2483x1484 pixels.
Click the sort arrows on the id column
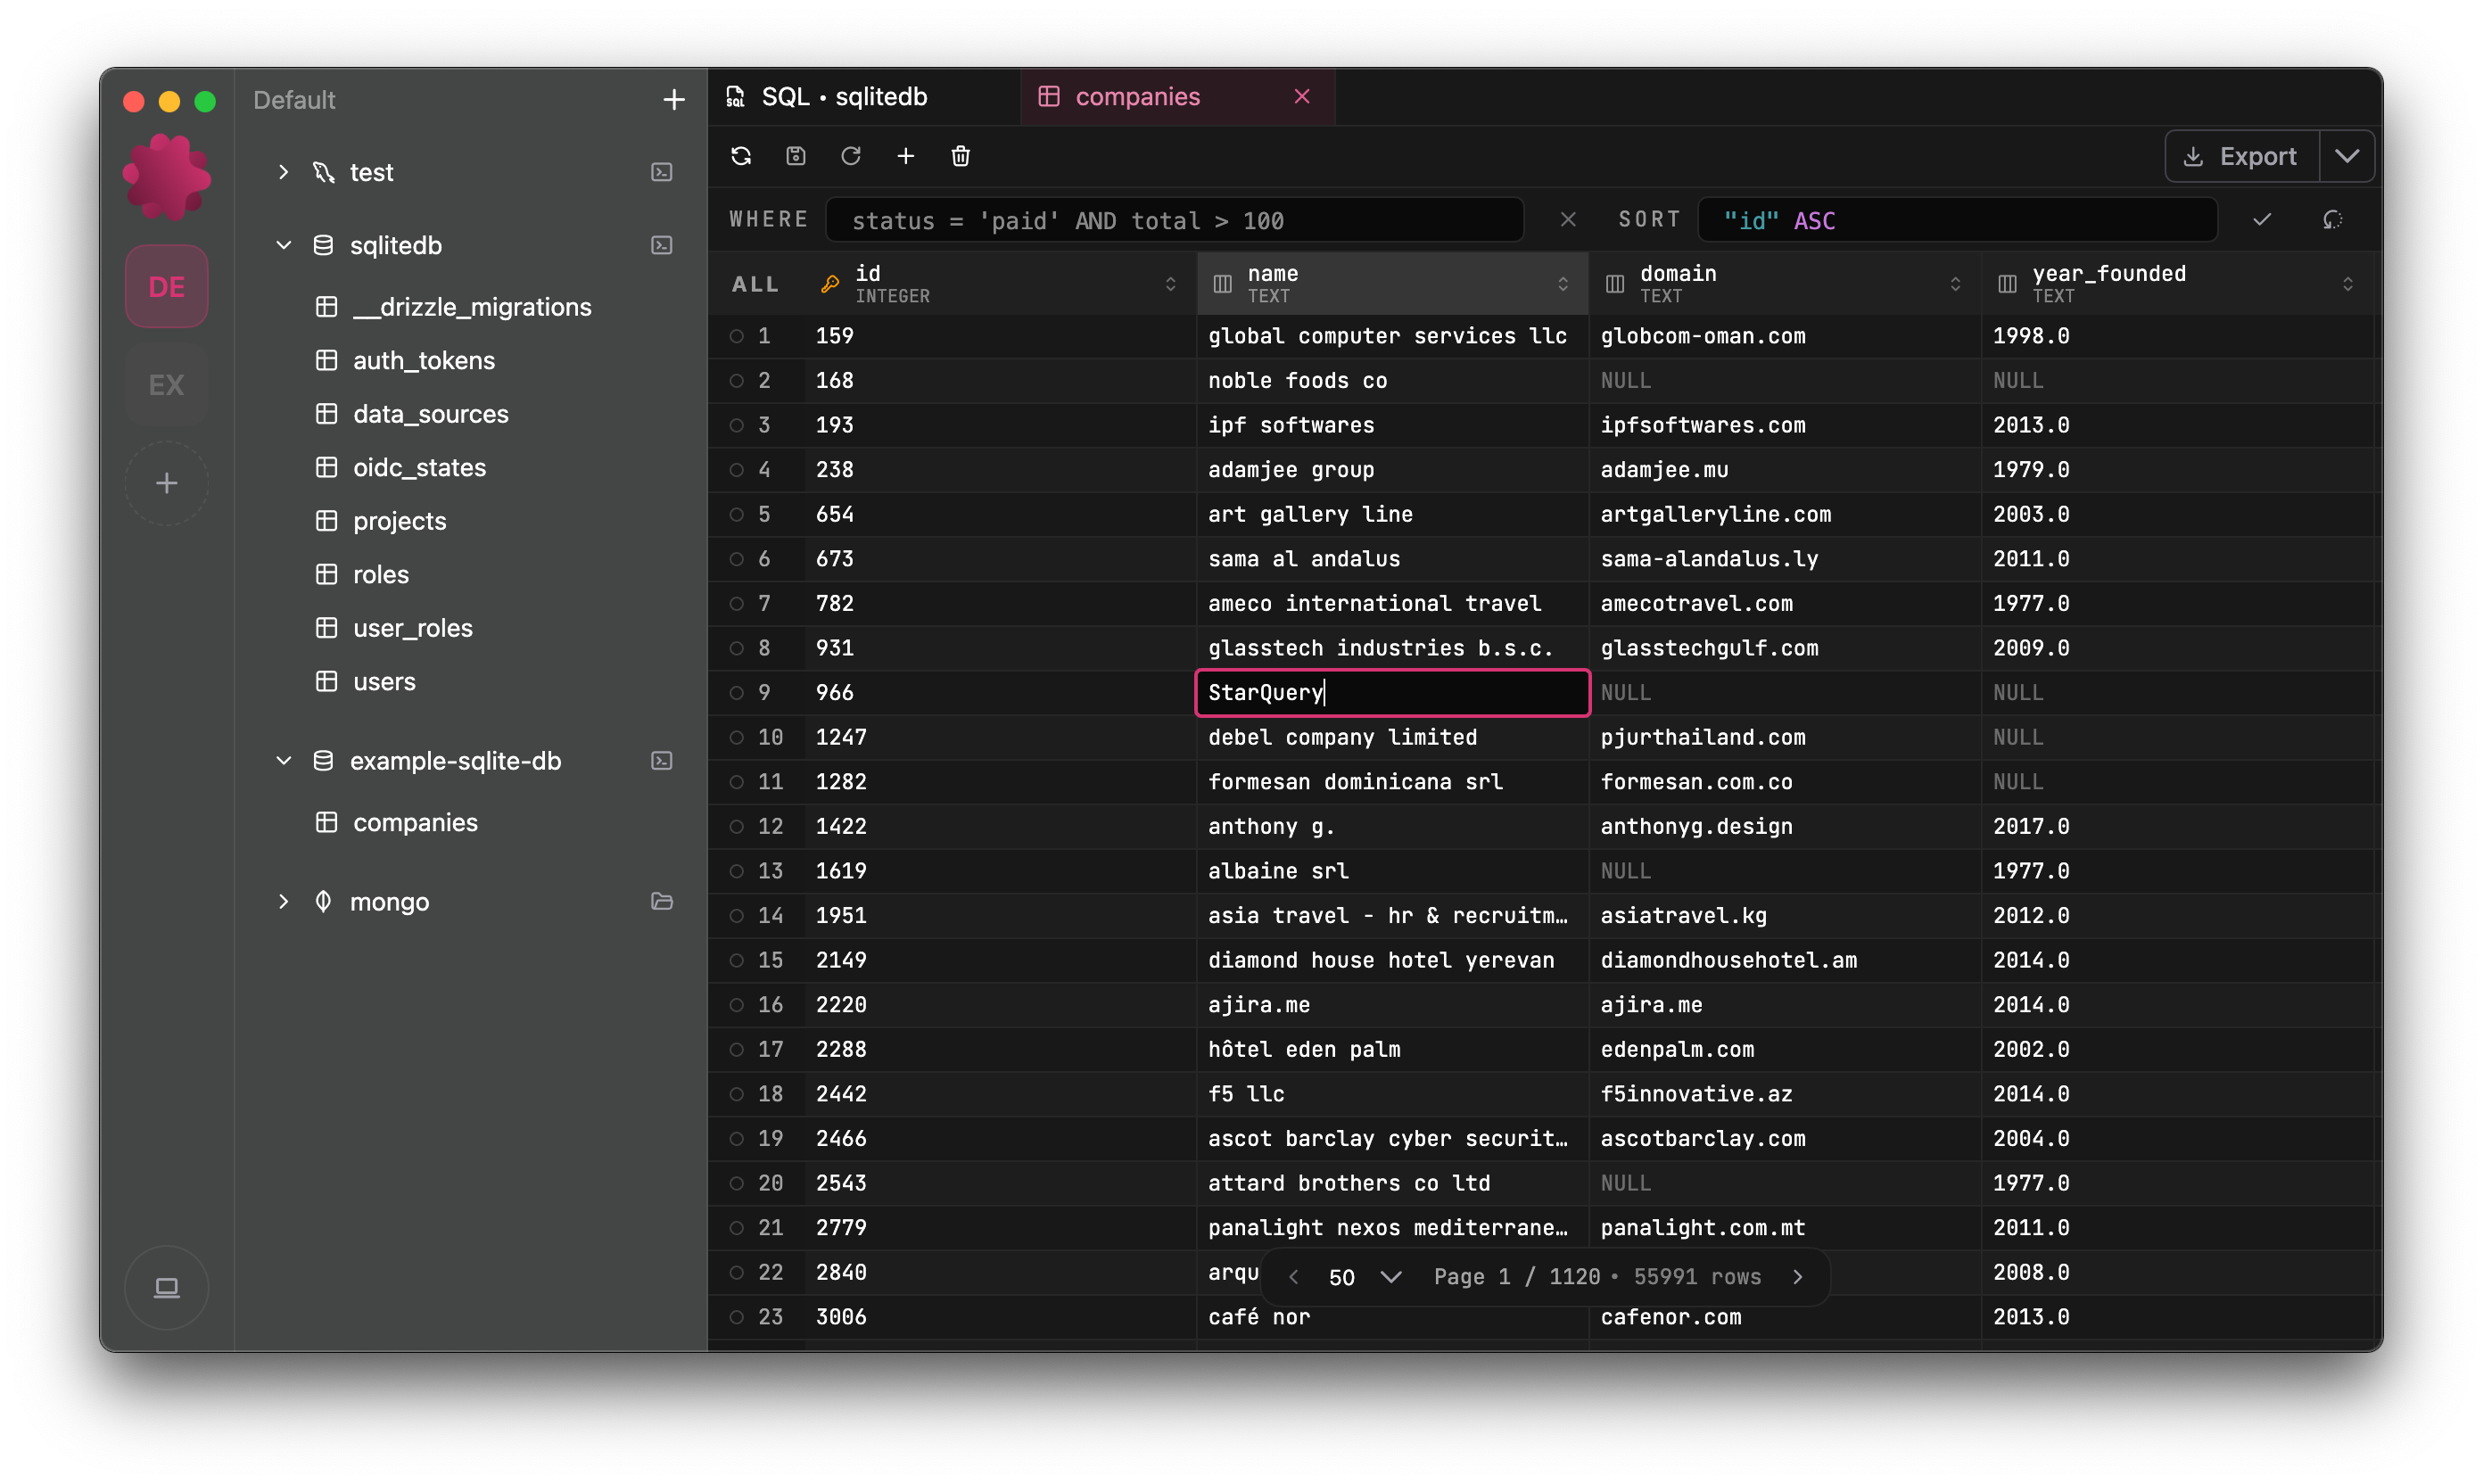pyautogui.click(x=1171, y=284)
